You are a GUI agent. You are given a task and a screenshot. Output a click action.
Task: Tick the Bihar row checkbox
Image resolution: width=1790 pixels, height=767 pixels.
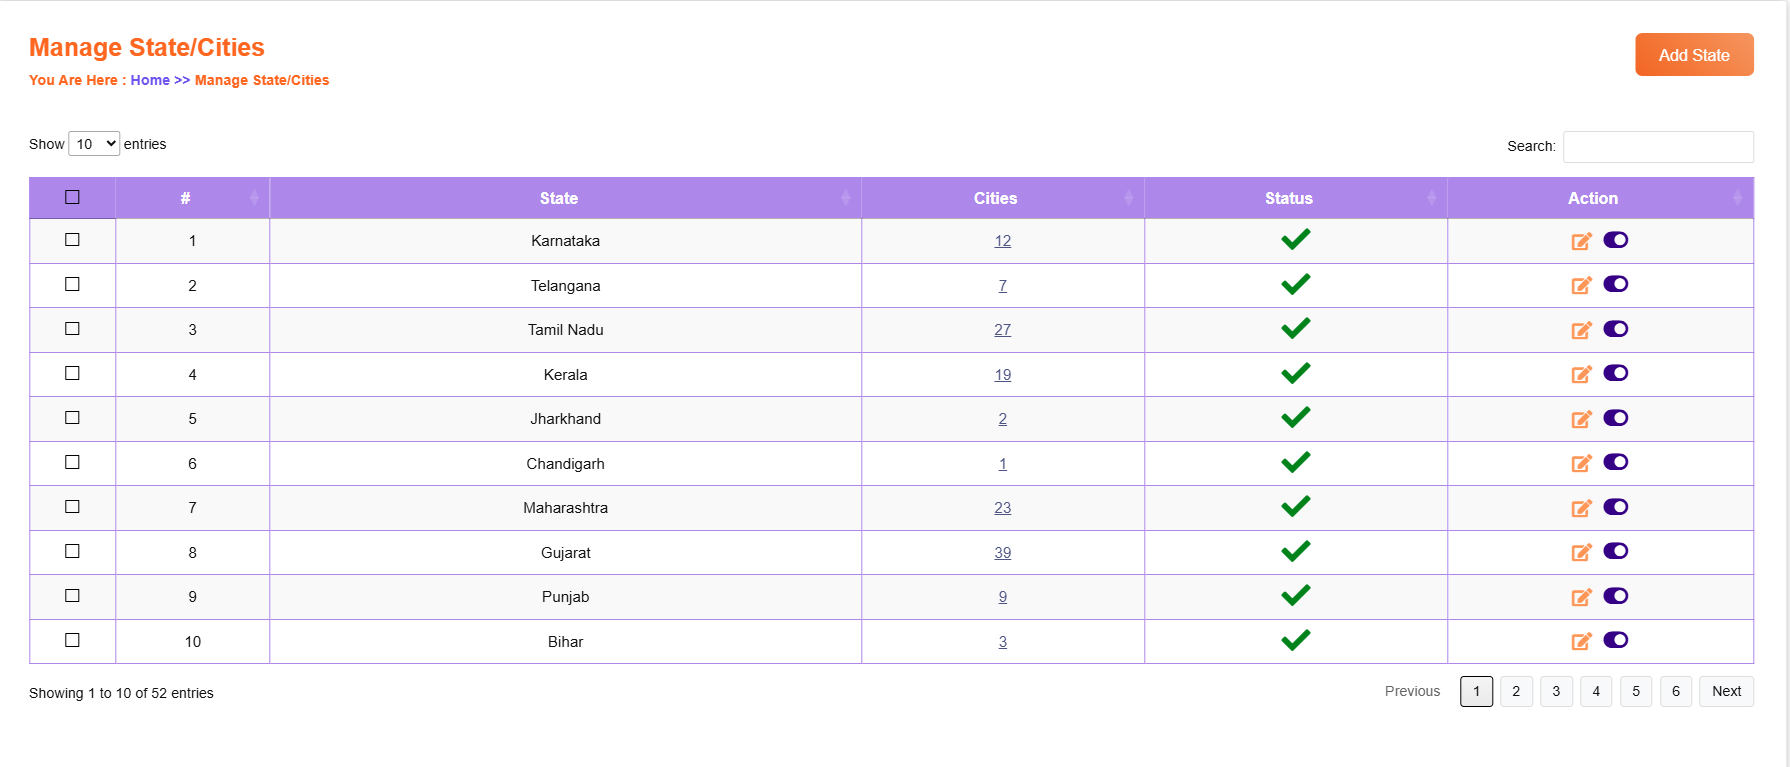click(x=72, y=640)
